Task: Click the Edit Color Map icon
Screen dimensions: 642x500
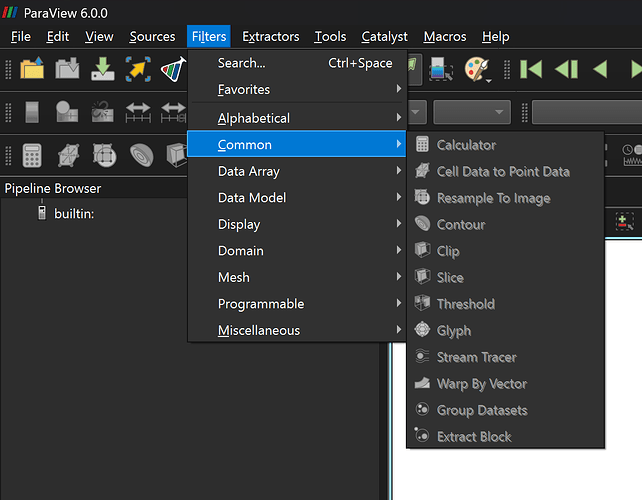Action: (x=67, y=112)
